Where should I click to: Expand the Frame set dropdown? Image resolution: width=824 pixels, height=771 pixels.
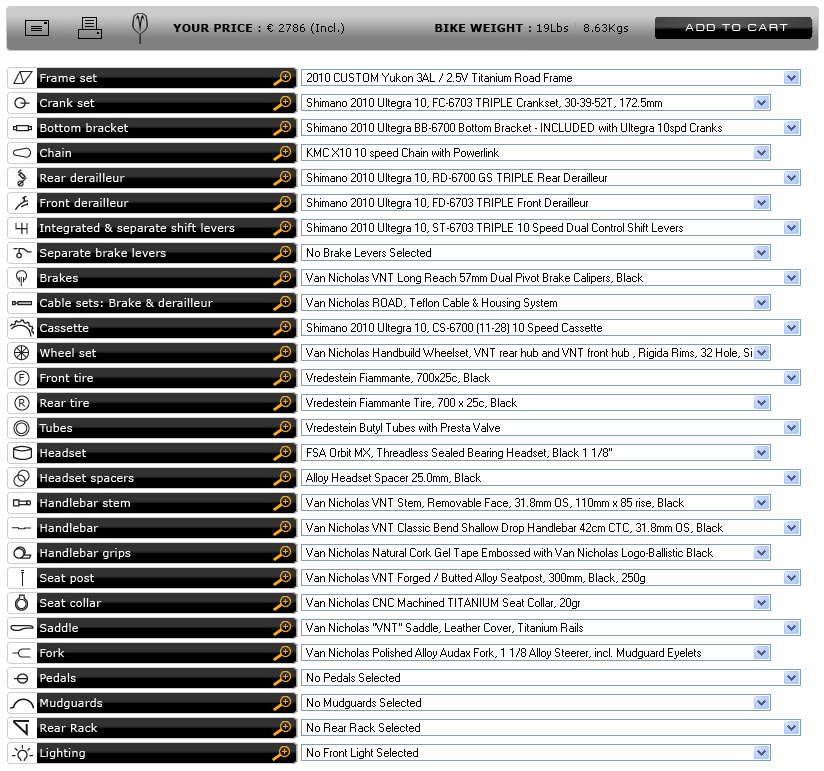pos(791,78)
